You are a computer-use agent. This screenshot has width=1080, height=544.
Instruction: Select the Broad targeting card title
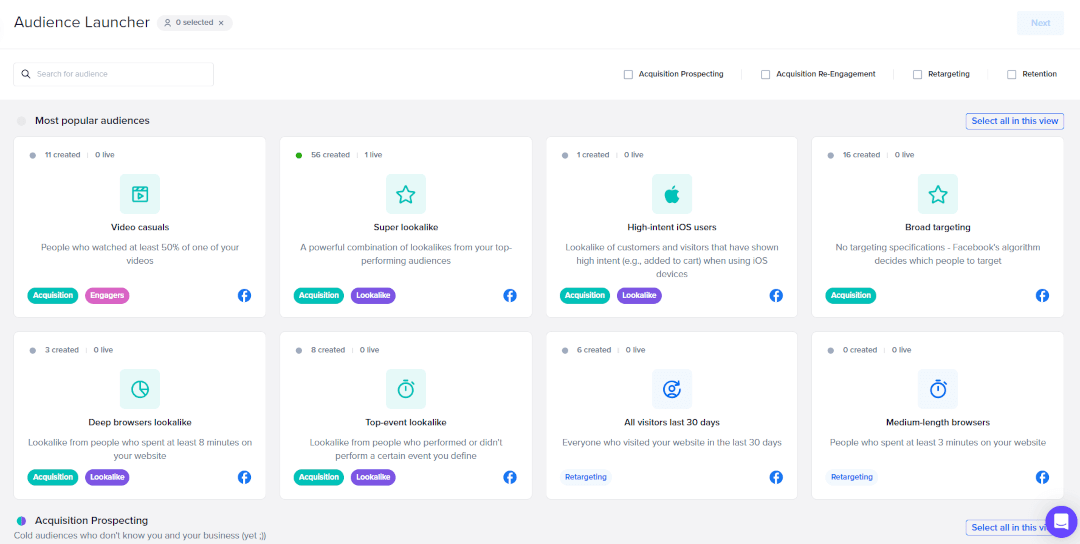pyautogui.click(x=937, y=227)
